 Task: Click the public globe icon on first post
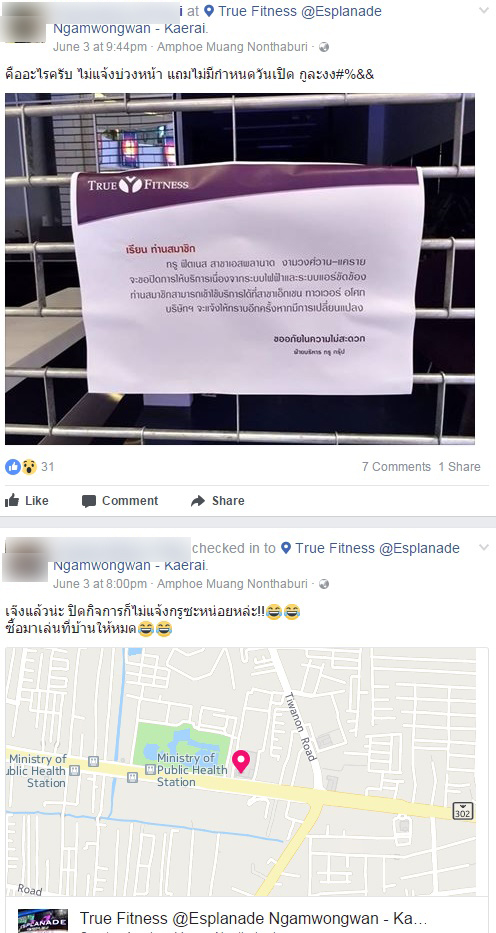click(324, 47)
